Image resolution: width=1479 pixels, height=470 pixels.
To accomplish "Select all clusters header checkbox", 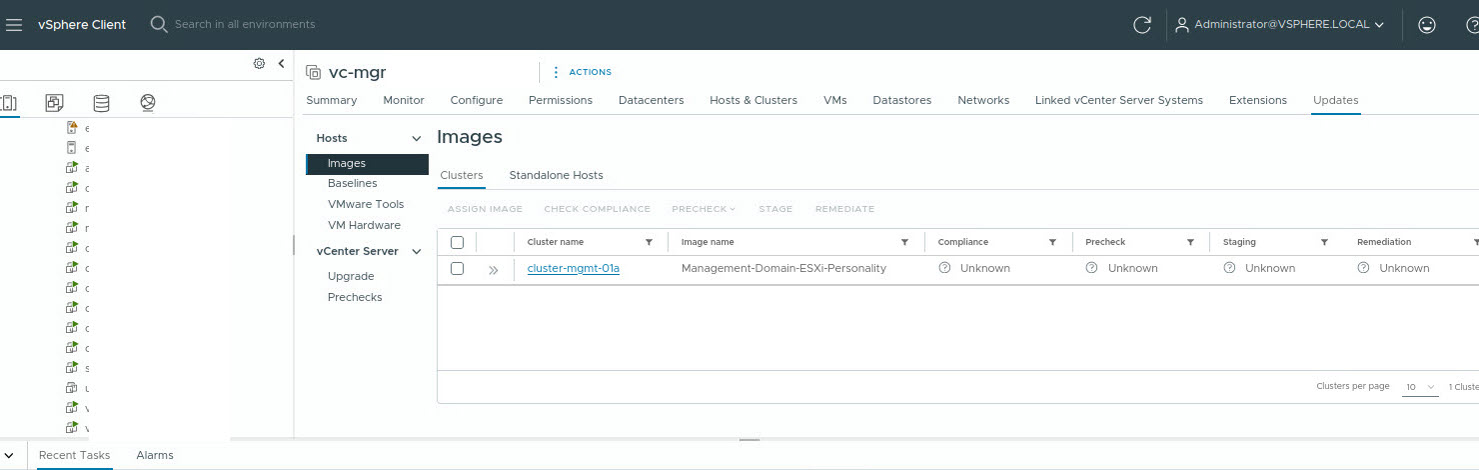I will point(457,242).
